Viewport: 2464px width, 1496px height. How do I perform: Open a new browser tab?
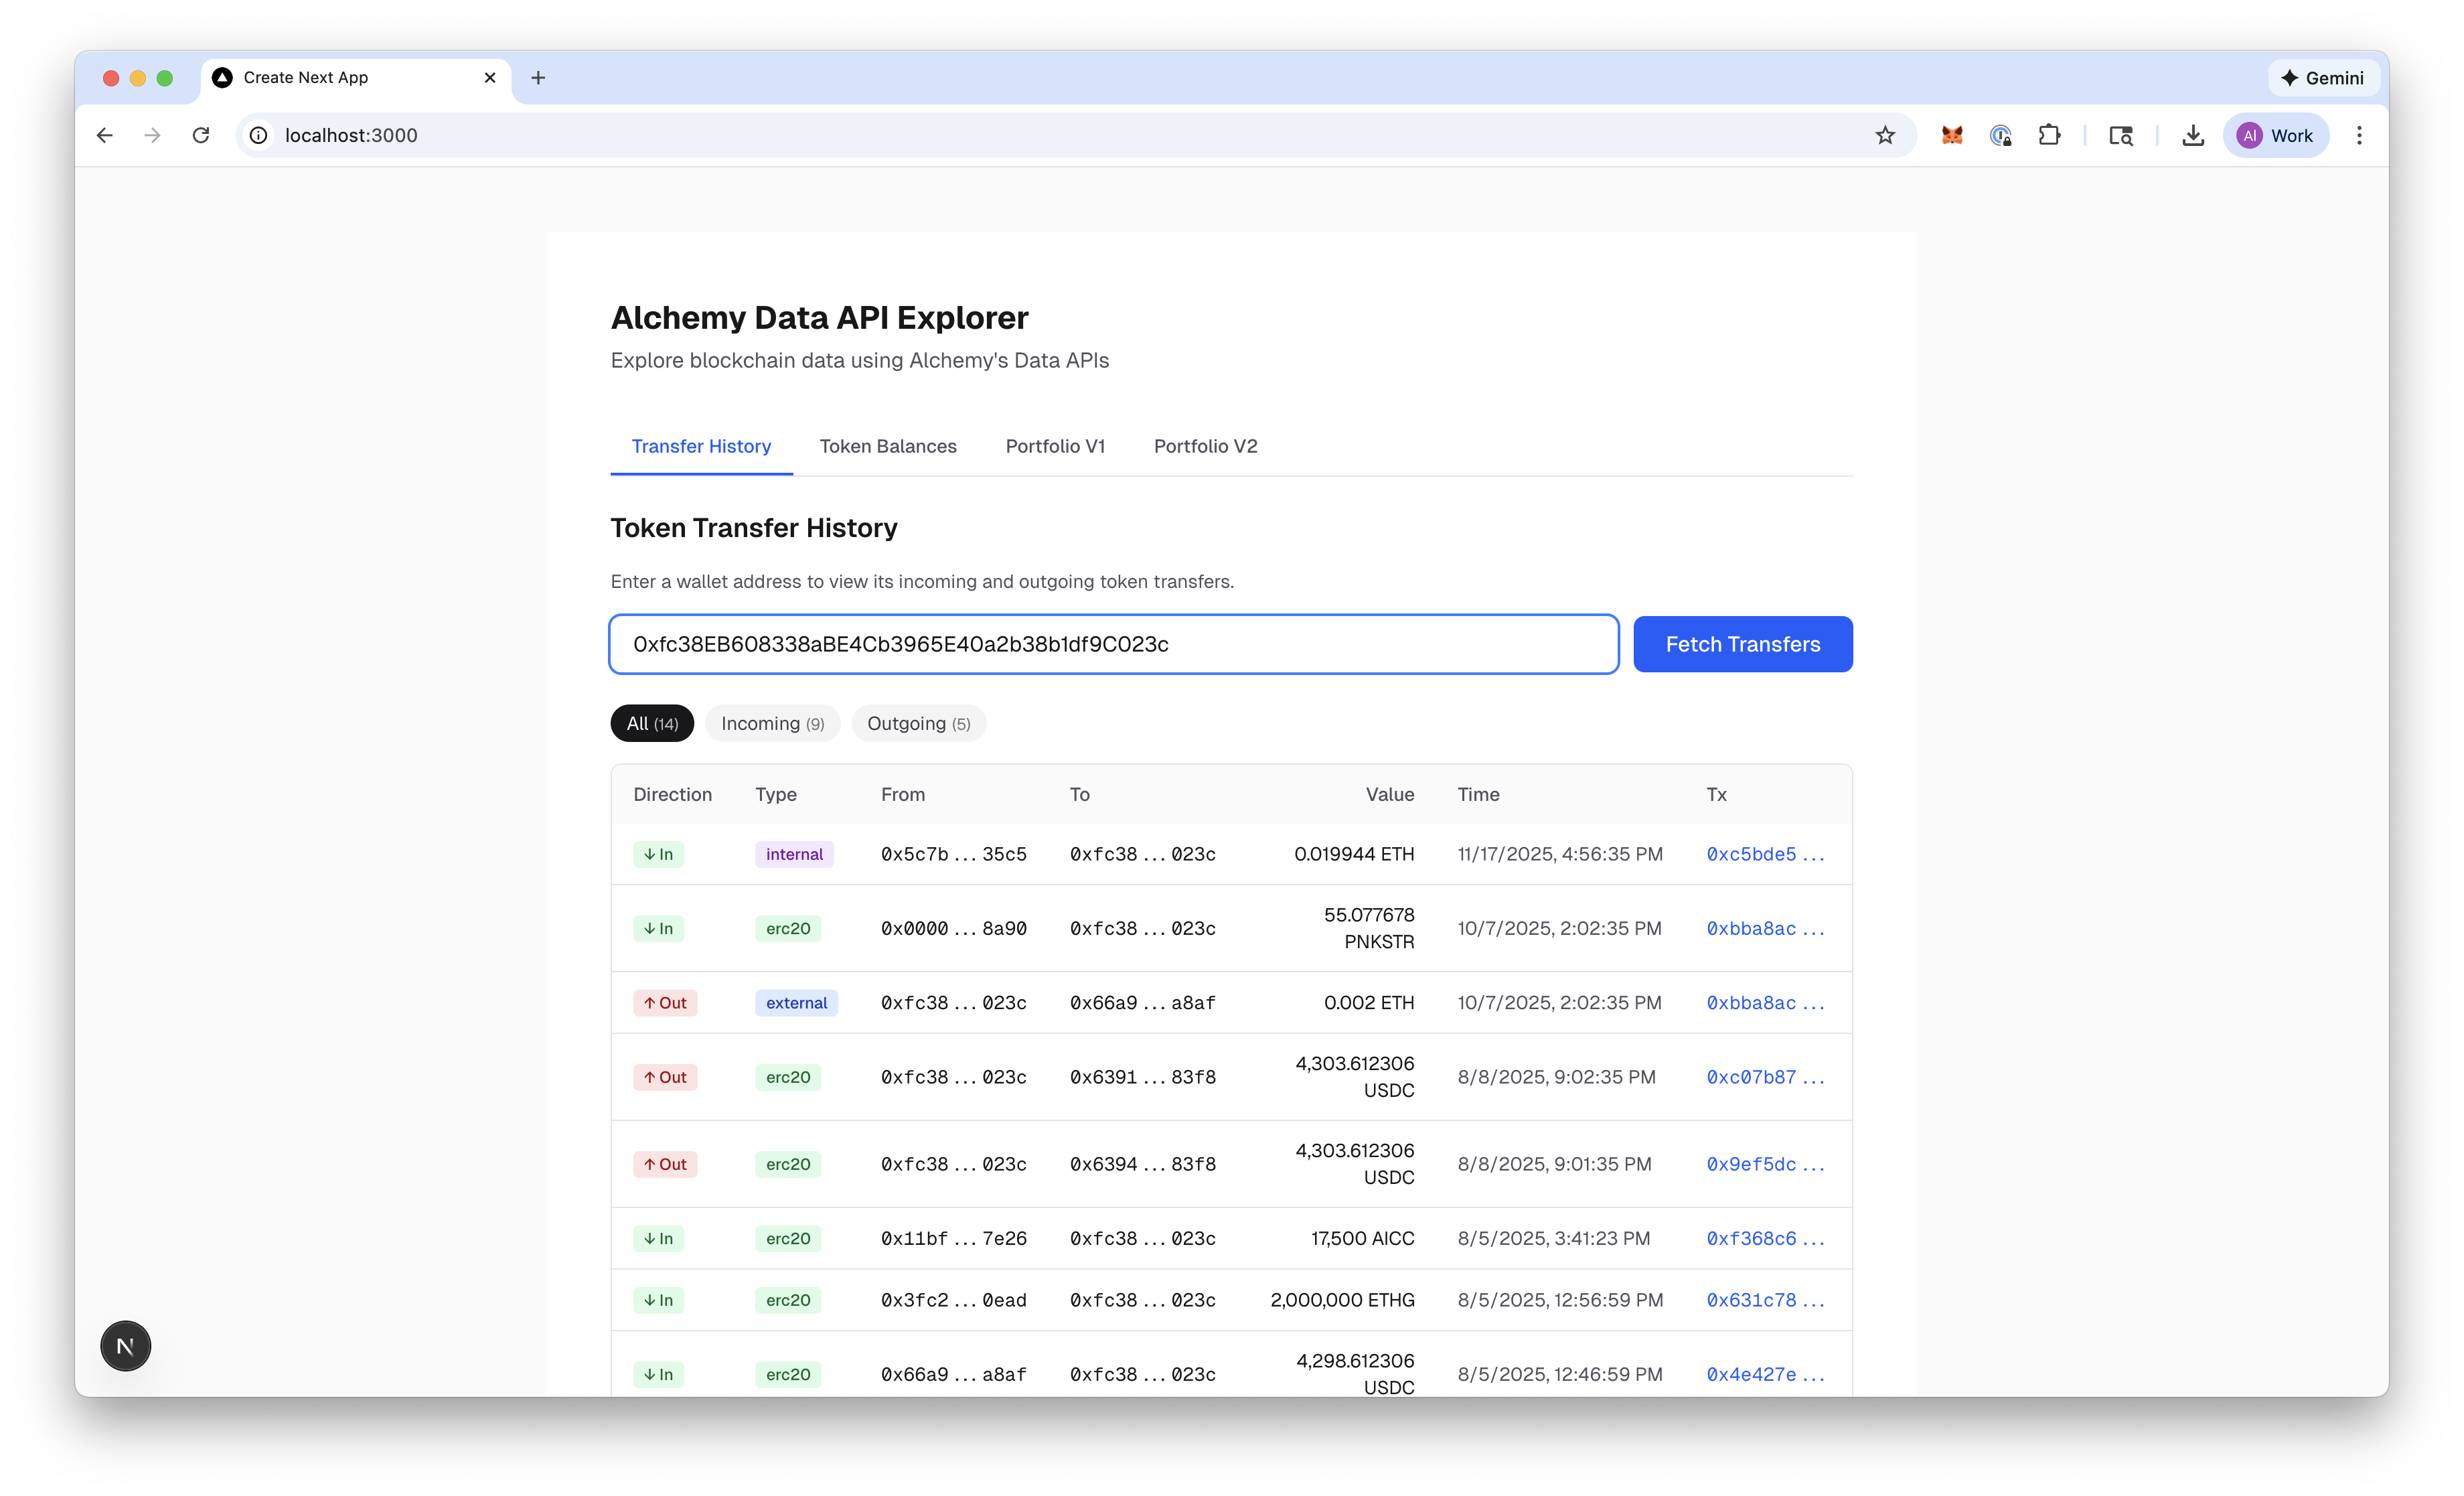click(x=538, y=78)
